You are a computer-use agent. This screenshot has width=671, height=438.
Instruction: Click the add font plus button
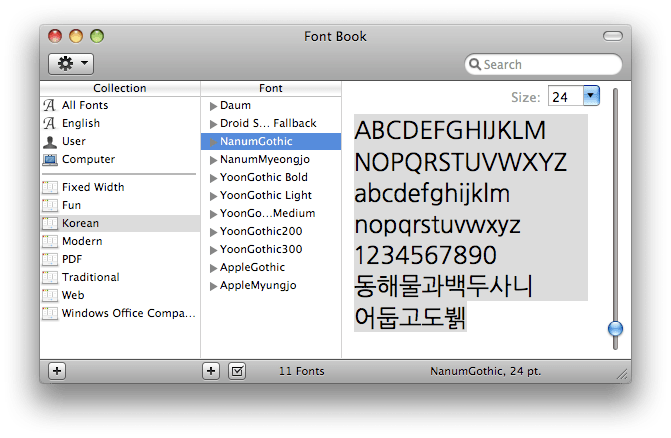[211, 371]
